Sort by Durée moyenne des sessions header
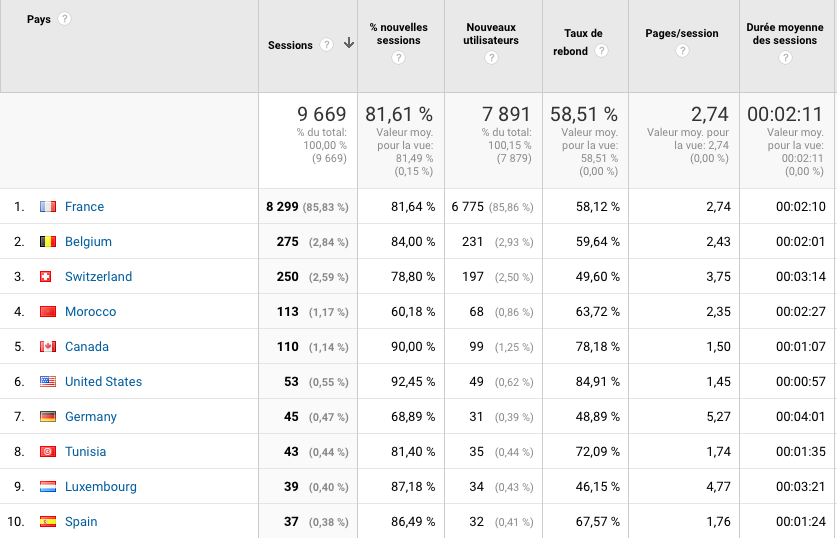The image size is (837, 538). click(x=785, y=34)
